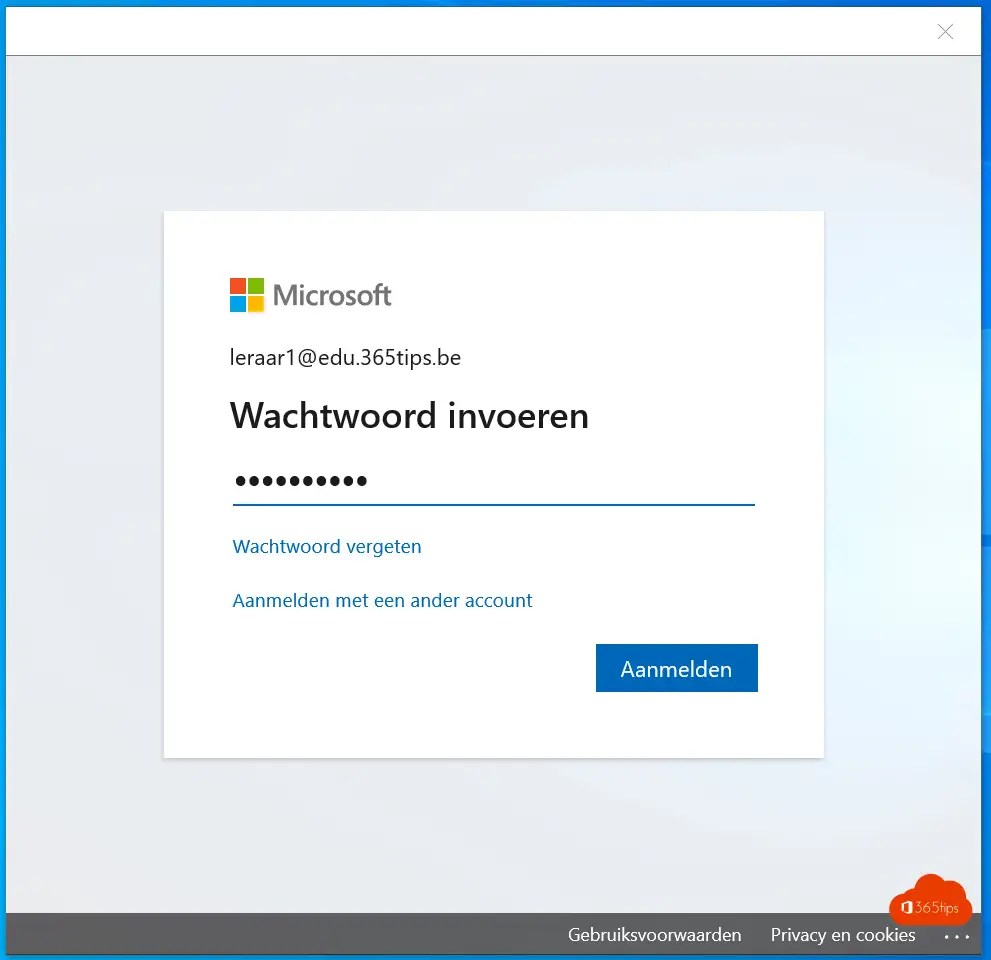Select the leraar1@edu.365tips.be account text
Viewport: 991px width, 960px height.
click(x=345, y=358)
